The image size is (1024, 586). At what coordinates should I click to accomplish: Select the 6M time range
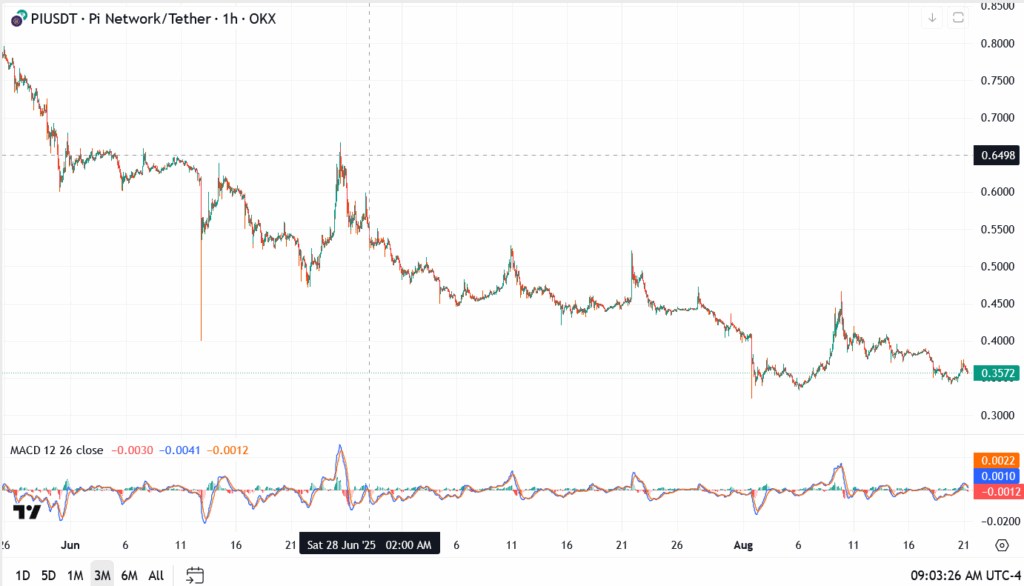click(x=129, y=576)
